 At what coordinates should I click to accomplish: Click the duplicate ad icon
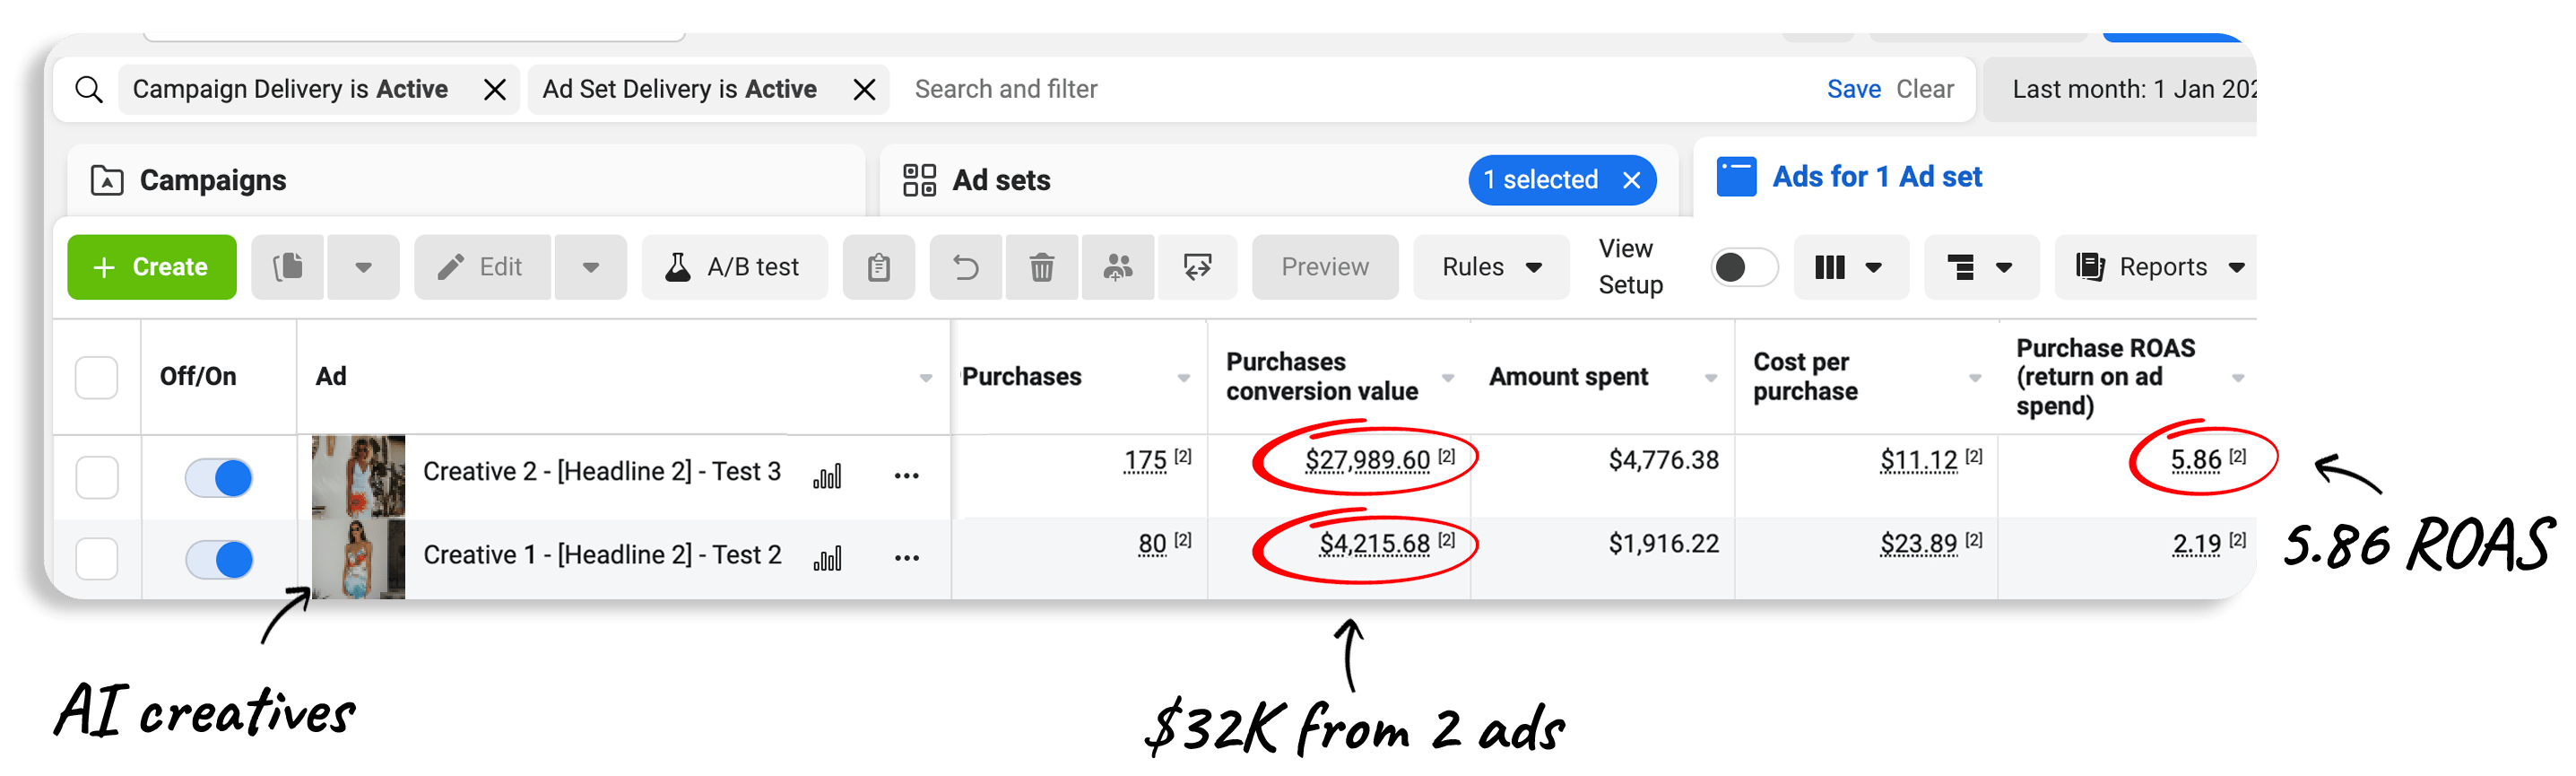288,267
